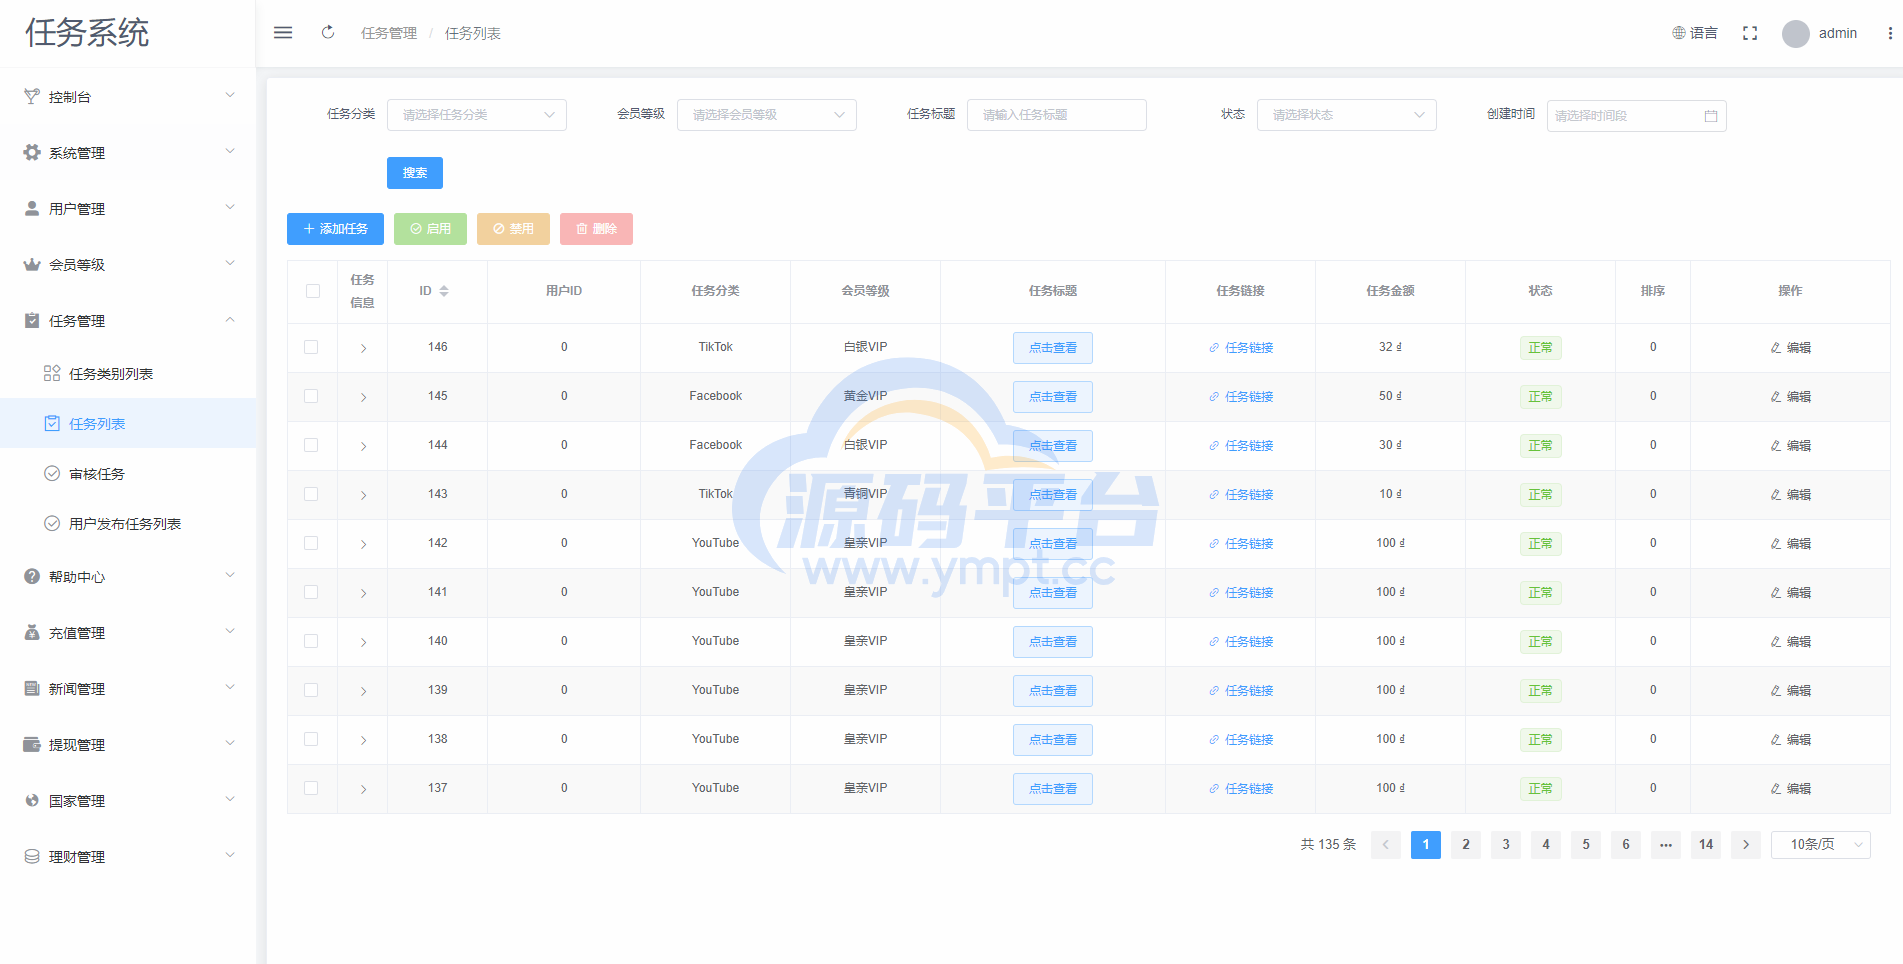1903x964 pixels.
Task: Click the 国家管理 globe icon
Action: (x=32, y=800)
